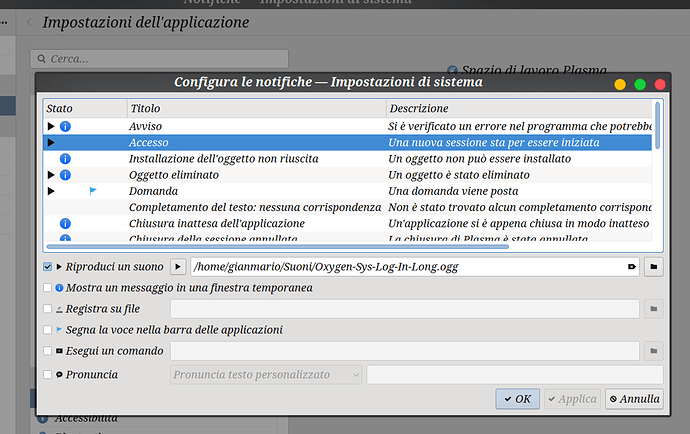Click the Accessibilità icon in the background sidebar

click(x=43, y=418)
